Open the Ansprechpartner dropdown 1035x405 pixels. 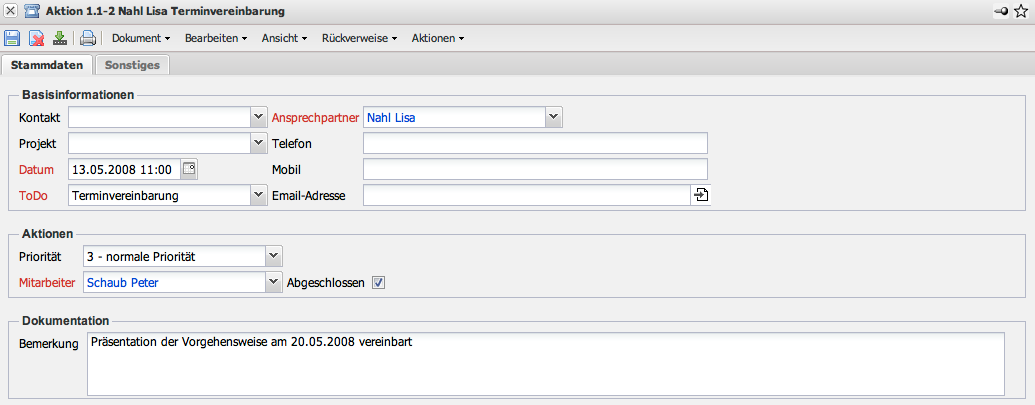(x=553, y=117)
